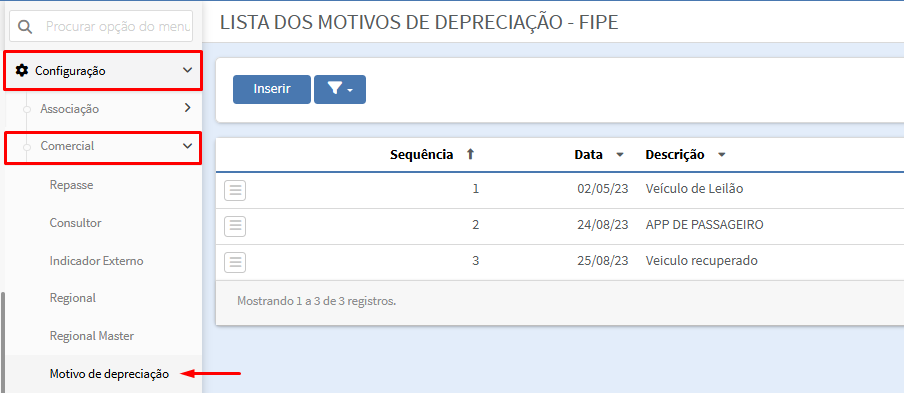
Task: Click the Lista dos Motivos de Depreciação title
Action: pyautogui.click(x=419, y=22)
